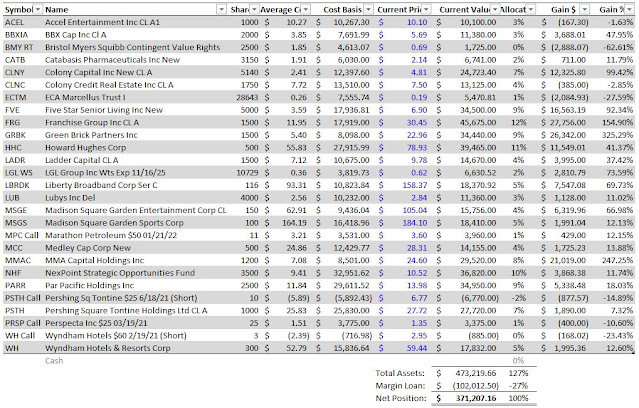Click the Net Position 100% cell
This screenshot has width=639, height=408.
tap(518, 399)
